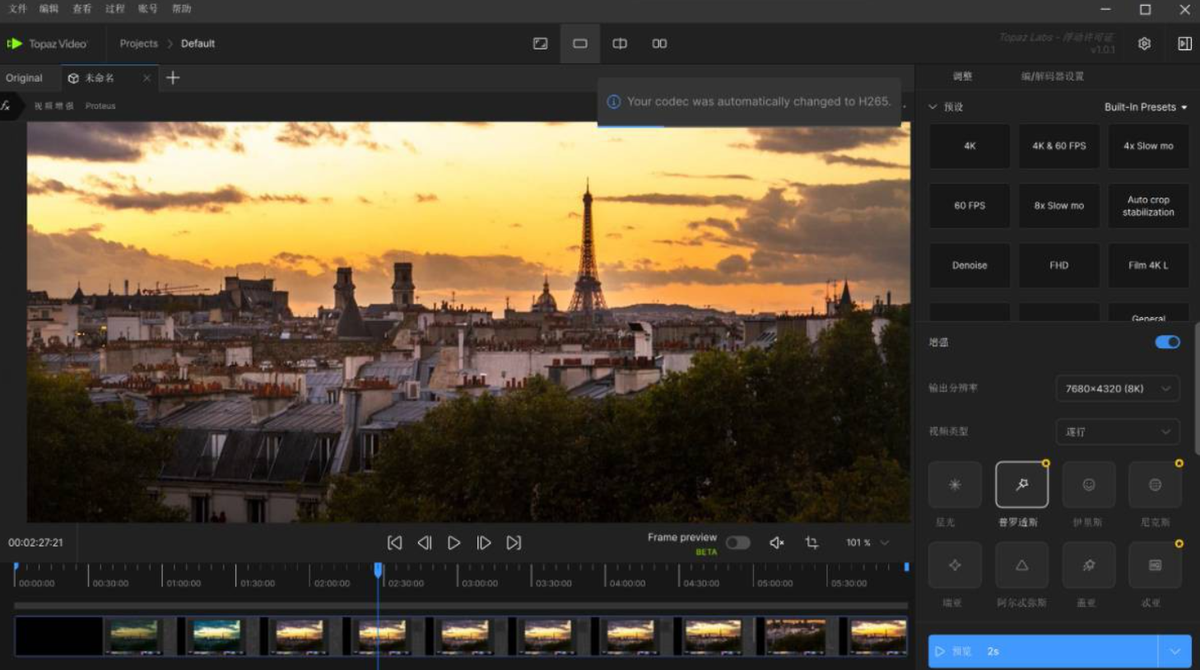The image size is (1200, 670).
Task: Choose the Denoise preset
Action: (x=969, y=266)
